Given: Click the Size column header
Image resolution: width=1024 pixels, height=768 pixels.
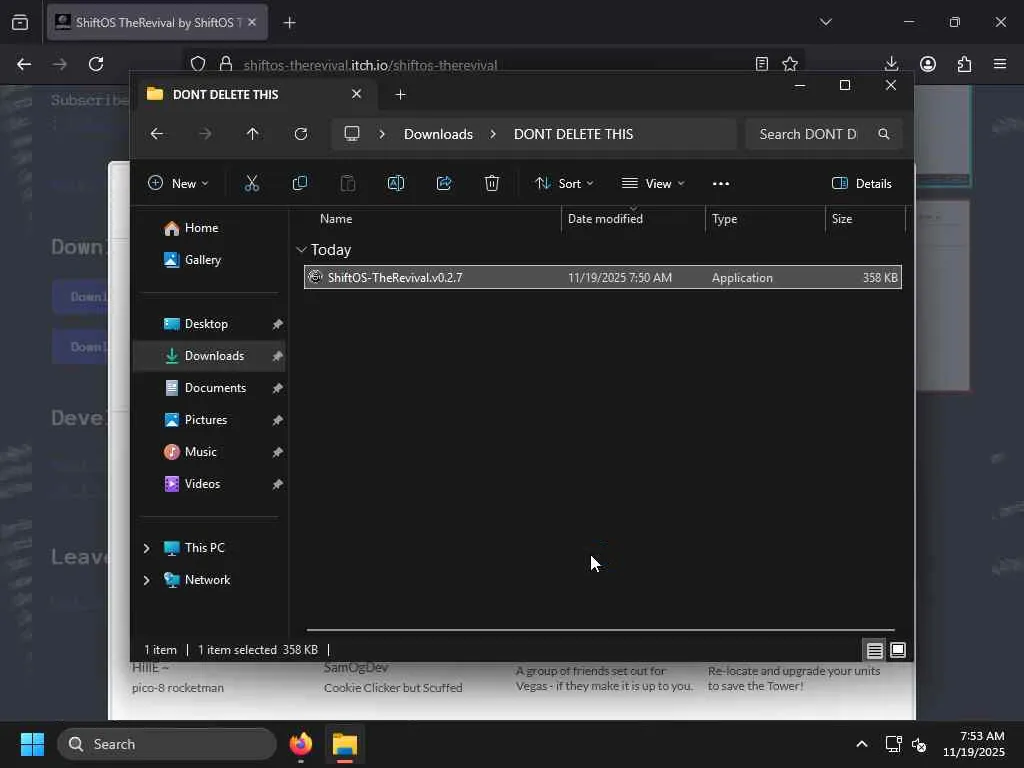Looking at the screenshot, I should tap(865, 219).
